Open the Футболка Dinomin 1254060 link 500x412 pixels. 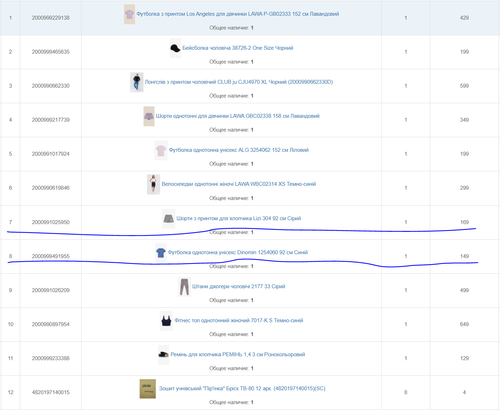coord(238,252)
